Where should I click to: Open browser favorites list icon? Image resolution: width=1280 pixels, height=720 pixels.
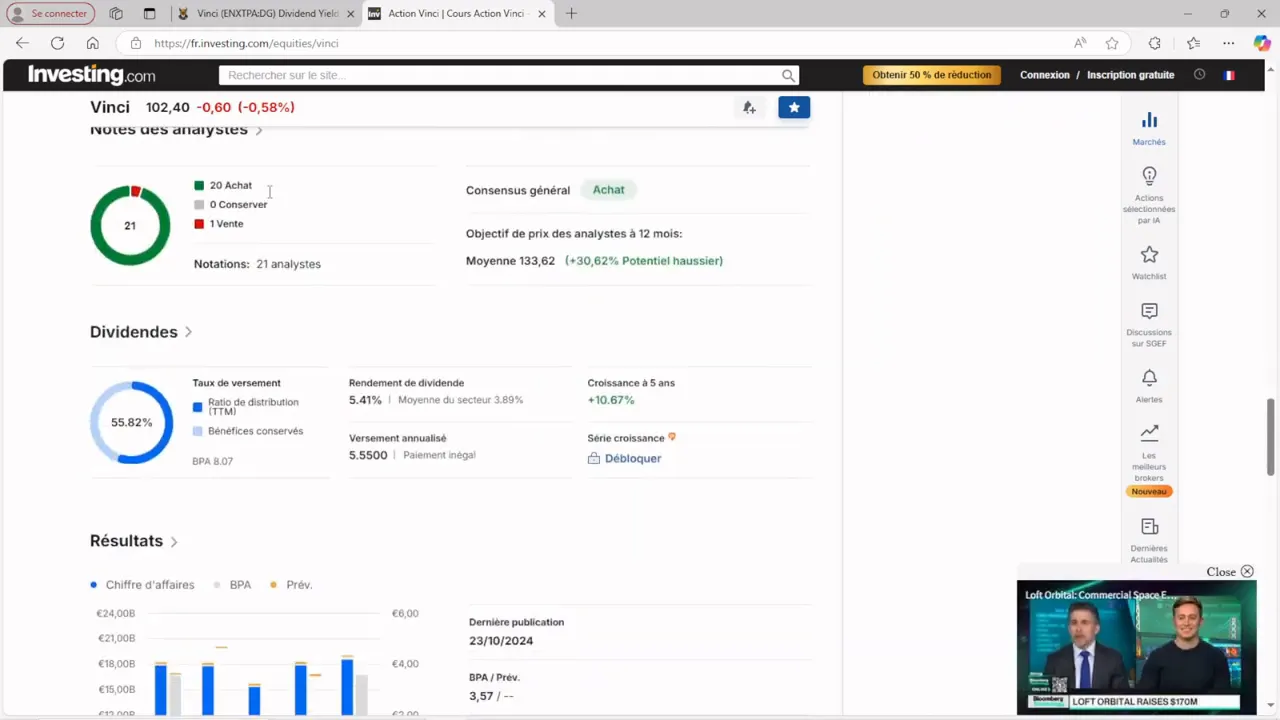tap(1193, 43)
